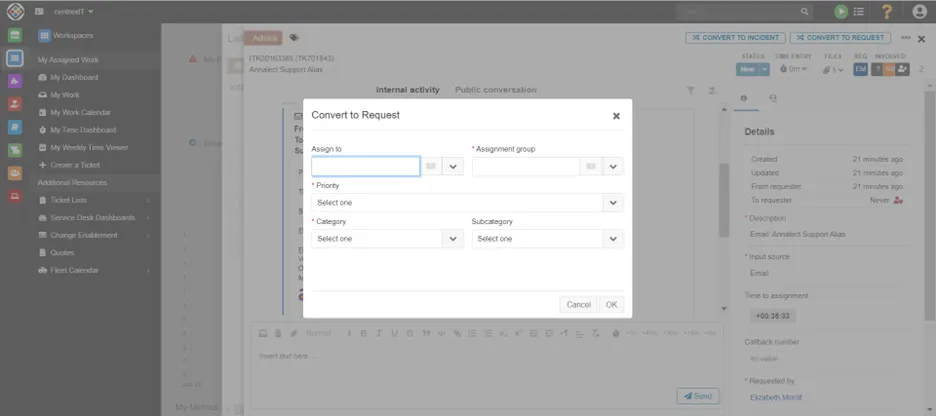Screen dimensions: 936x416
Task: Open the centrexIT account dropdown
Action: tap(73, 11)
